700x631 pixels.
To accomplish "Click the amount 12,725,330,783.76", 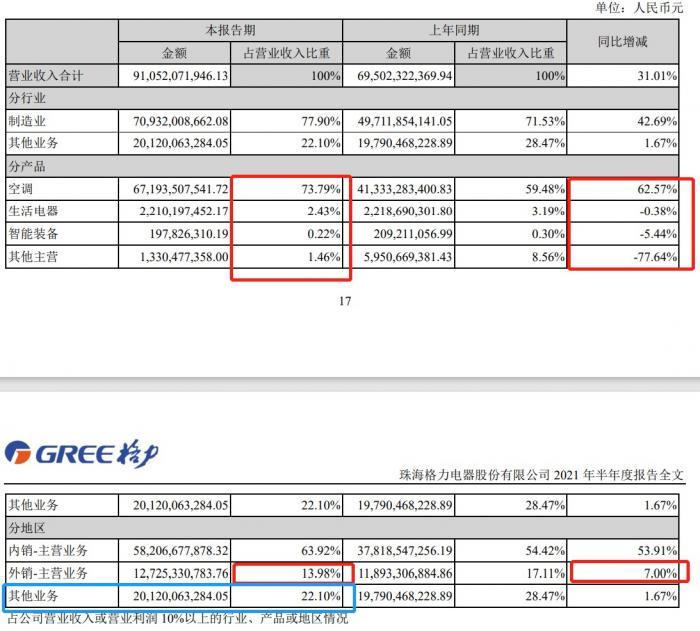I will pos(181,573).
